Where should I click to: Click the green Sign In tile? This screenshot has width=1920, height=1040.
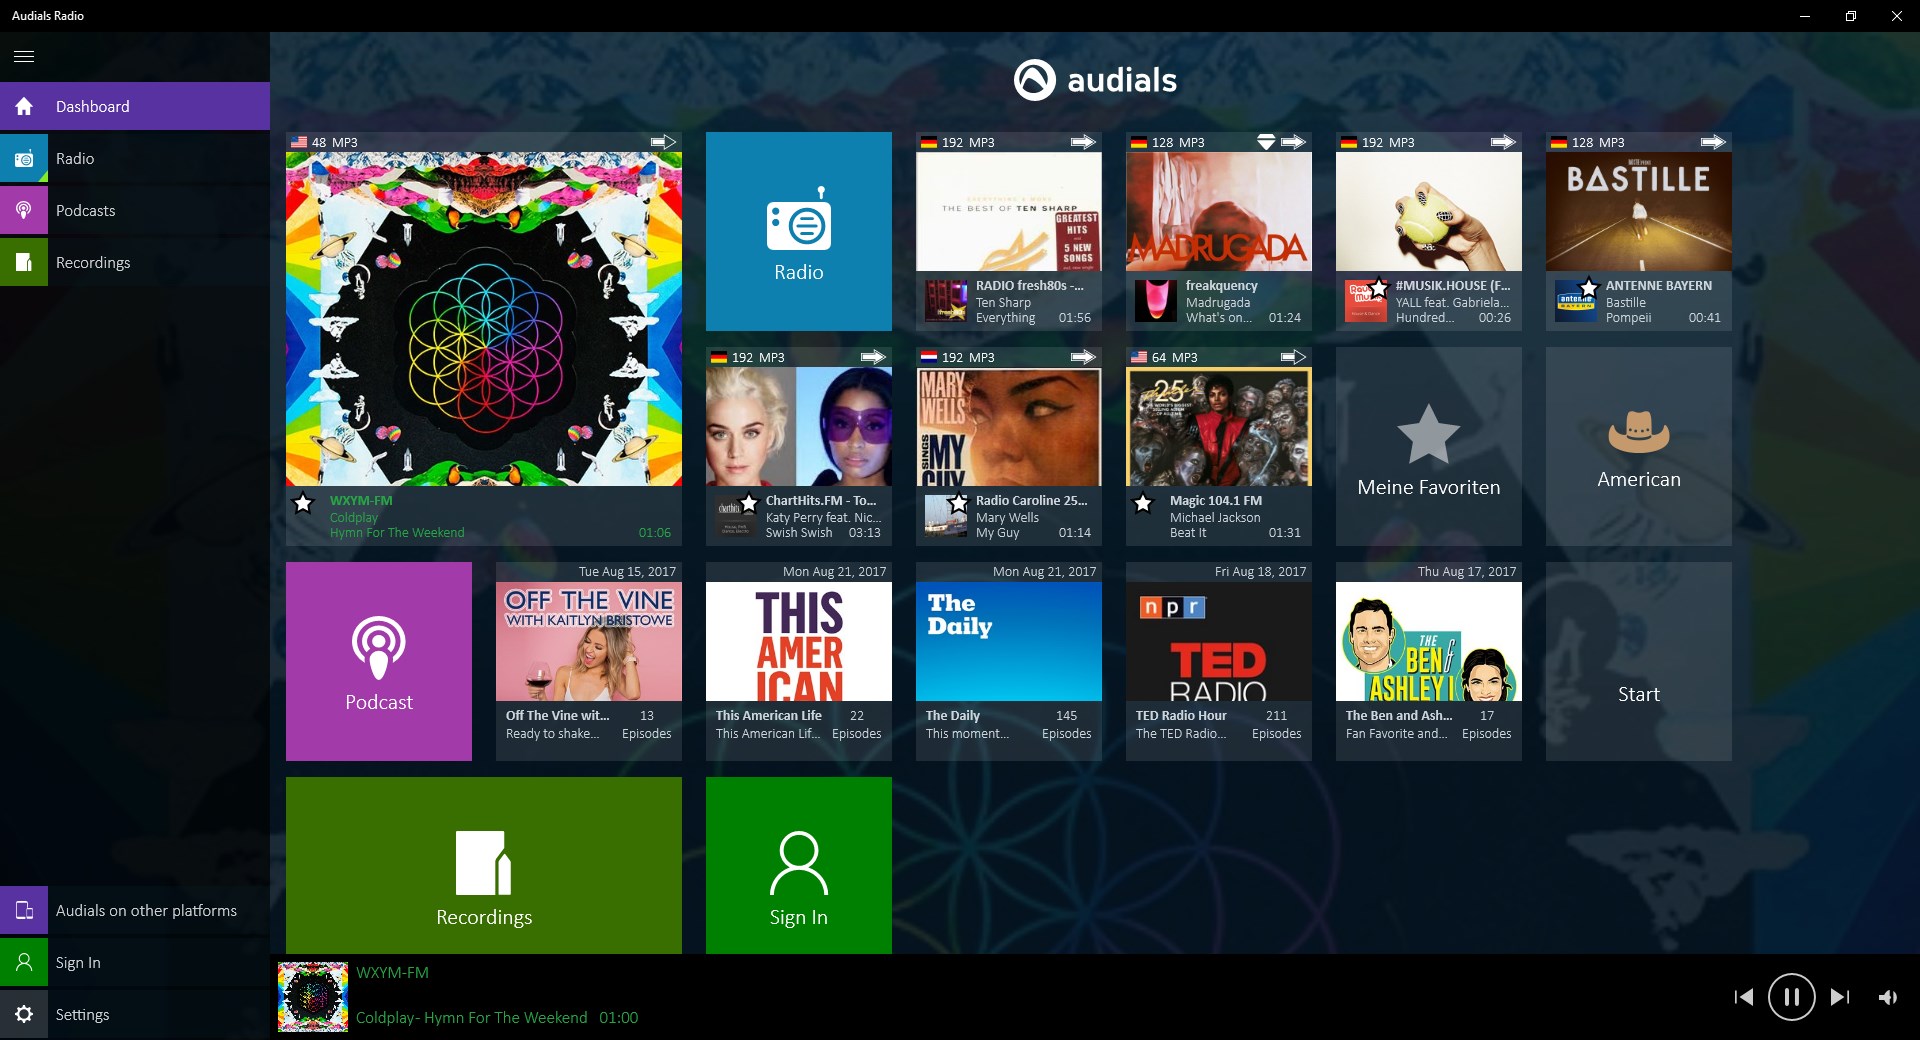point(798,865)
